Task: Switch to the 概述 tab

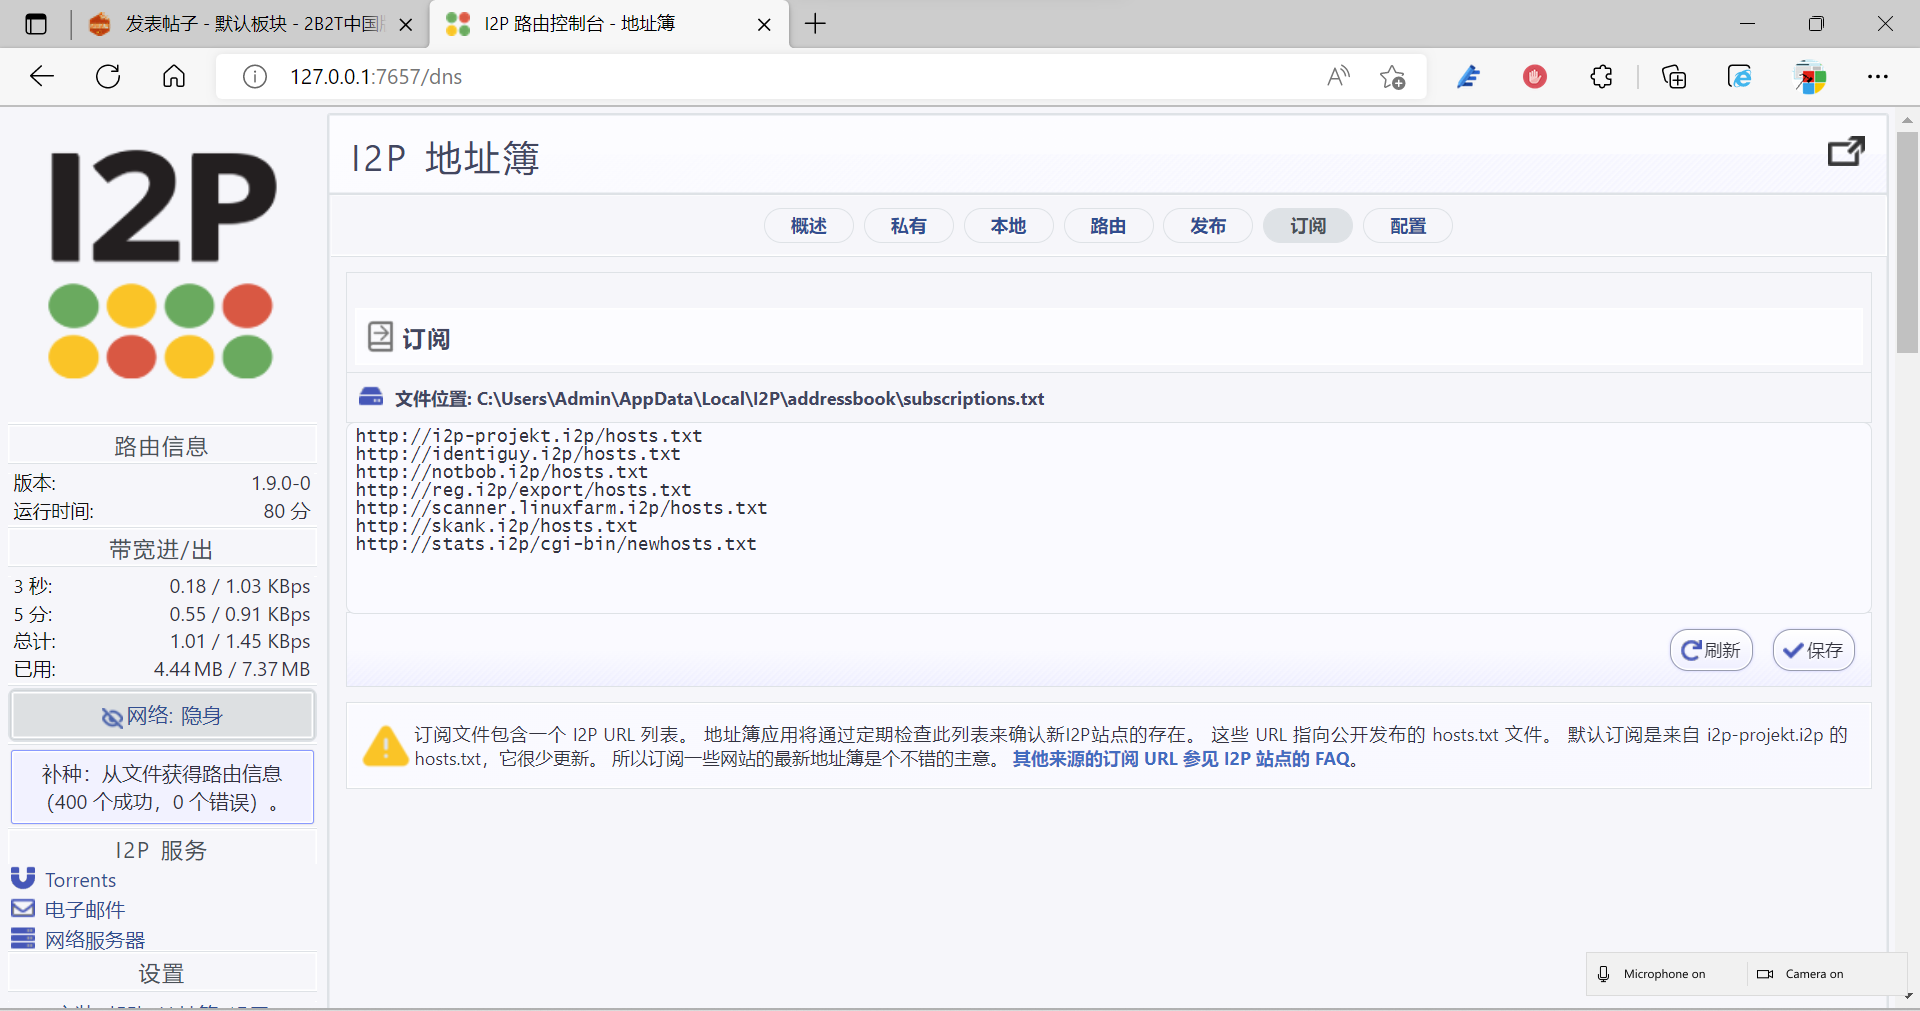Action: [808, 226]
